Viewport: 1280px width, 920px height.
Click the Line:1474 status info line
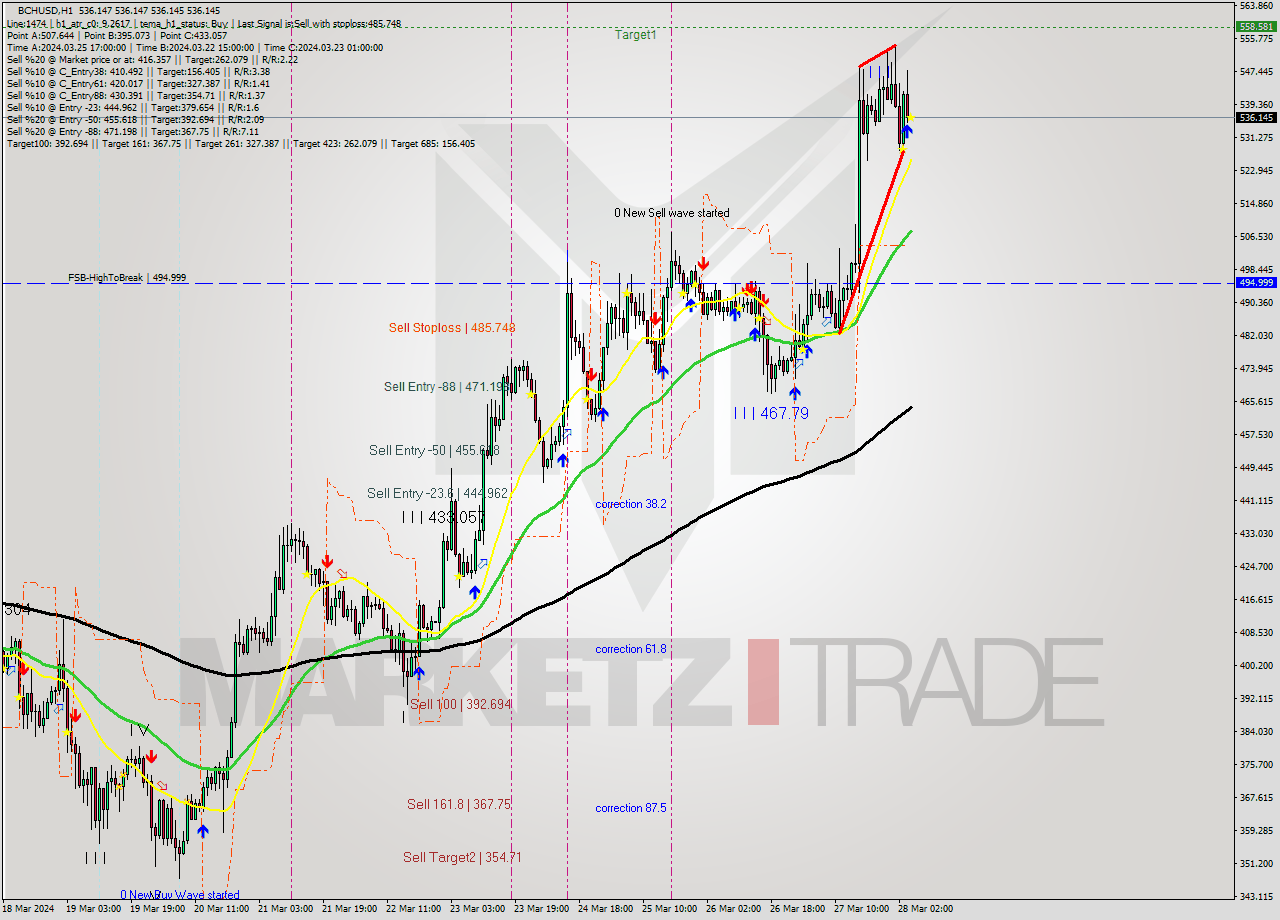[x=203, y=23]
